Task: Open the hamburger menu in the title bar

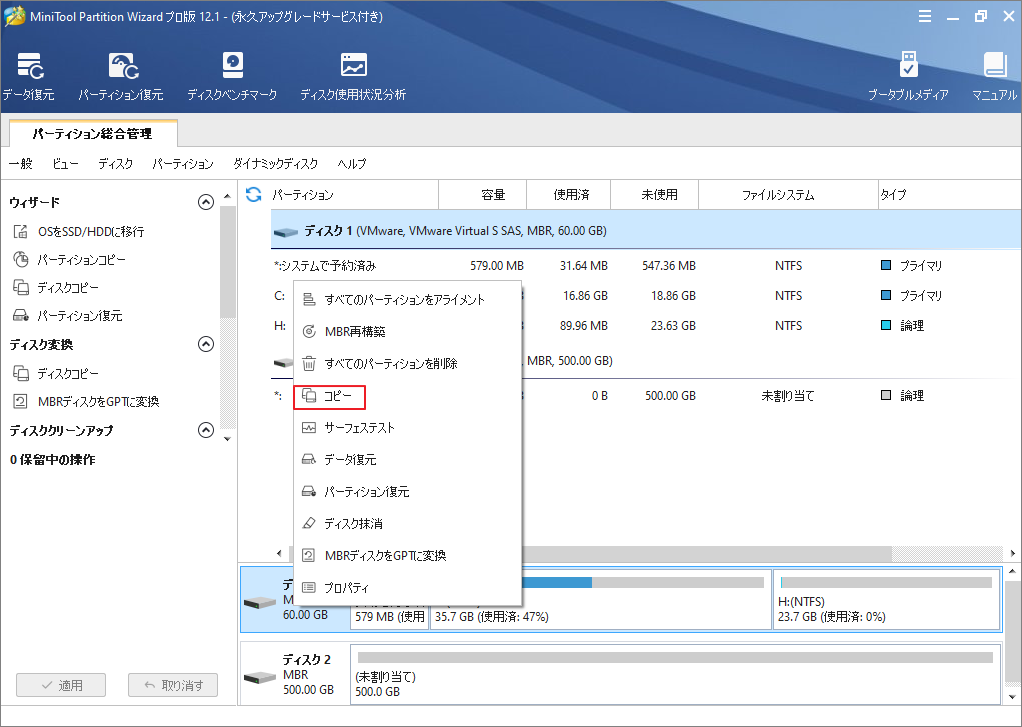Action: pyautogui.click(x=925, y=17)
